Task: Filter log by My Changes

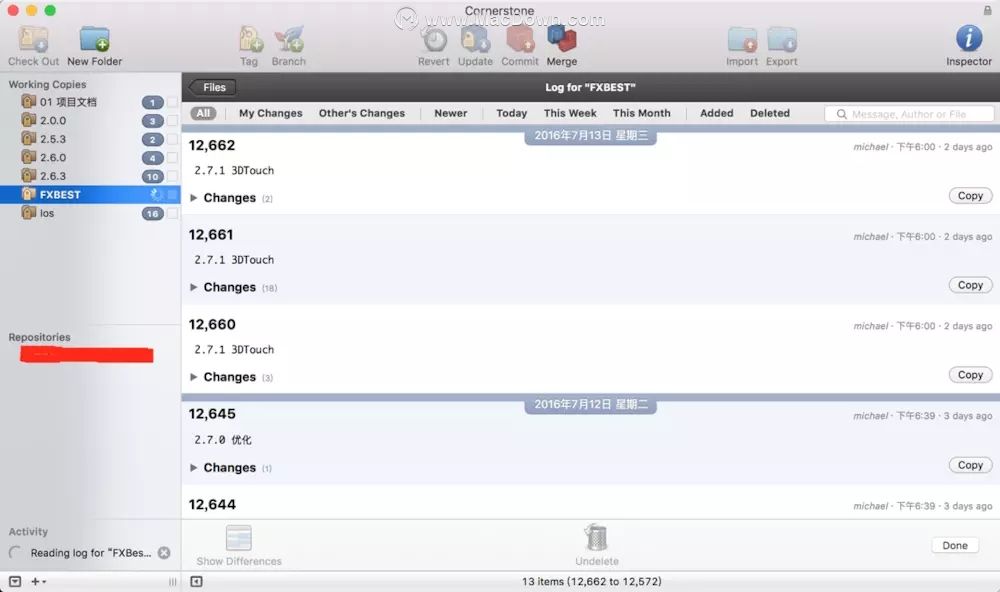Action: coord(270,113)
